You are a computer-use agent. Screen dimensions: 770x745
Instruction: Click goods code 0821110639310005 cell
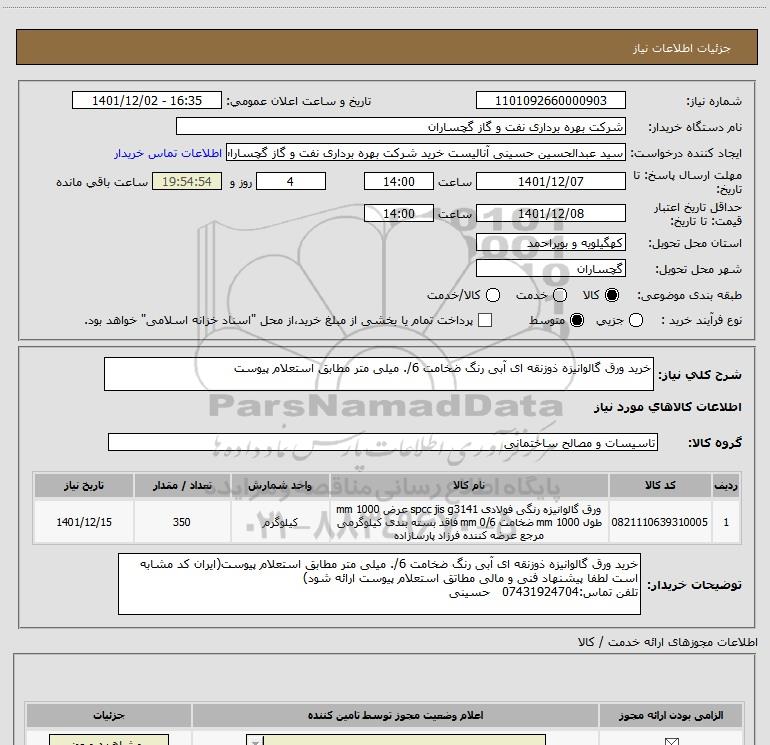coord(660,522)
